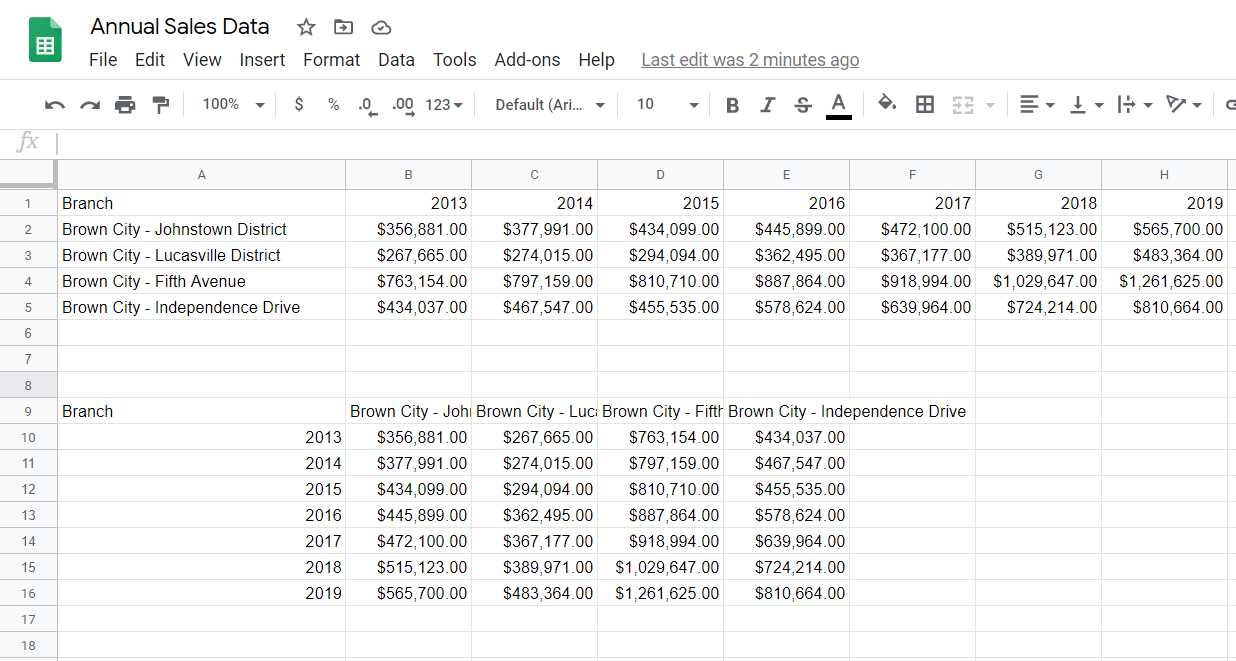Open the Add-ons menu
This screenshot has width=1236, height=661.
click(527, 60)
